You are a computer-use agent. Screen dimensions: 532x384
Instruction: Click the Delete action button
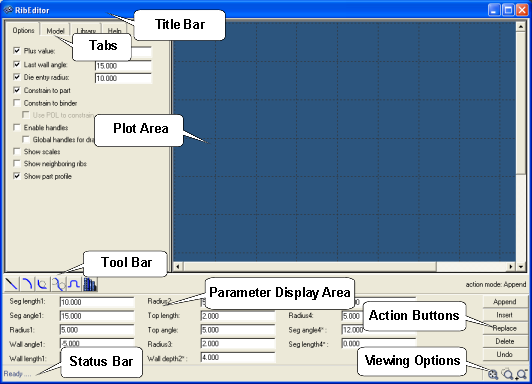[505, 341]
